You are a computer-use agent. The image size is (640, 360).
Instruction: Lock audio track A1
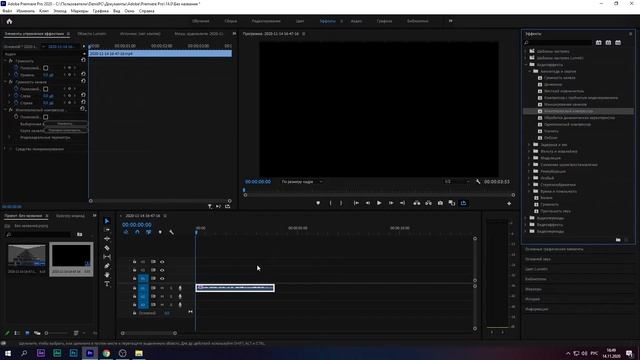[134, 288]
